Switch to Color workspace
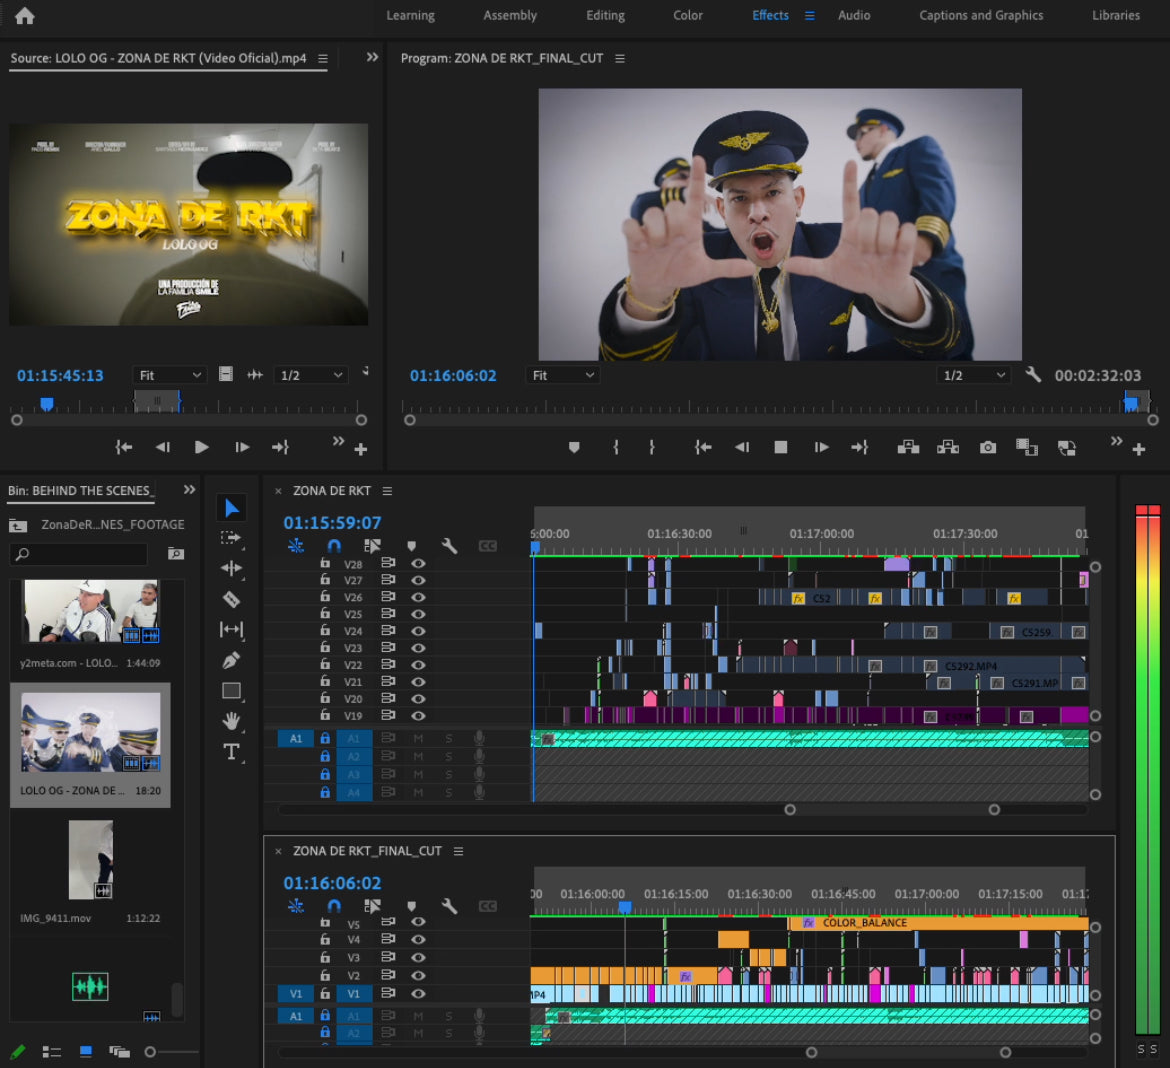Viewport: 1170px width, 1068px height. [687, 15]
